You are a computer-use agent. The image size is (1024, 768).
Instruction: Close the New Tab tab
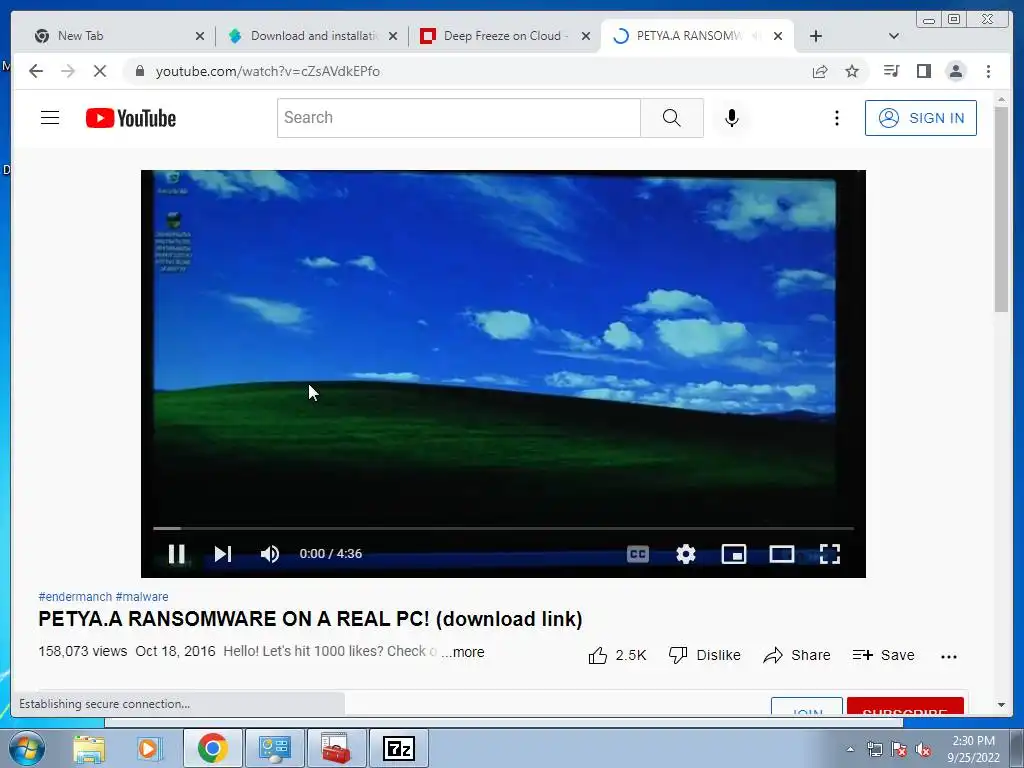pos(200,36)
